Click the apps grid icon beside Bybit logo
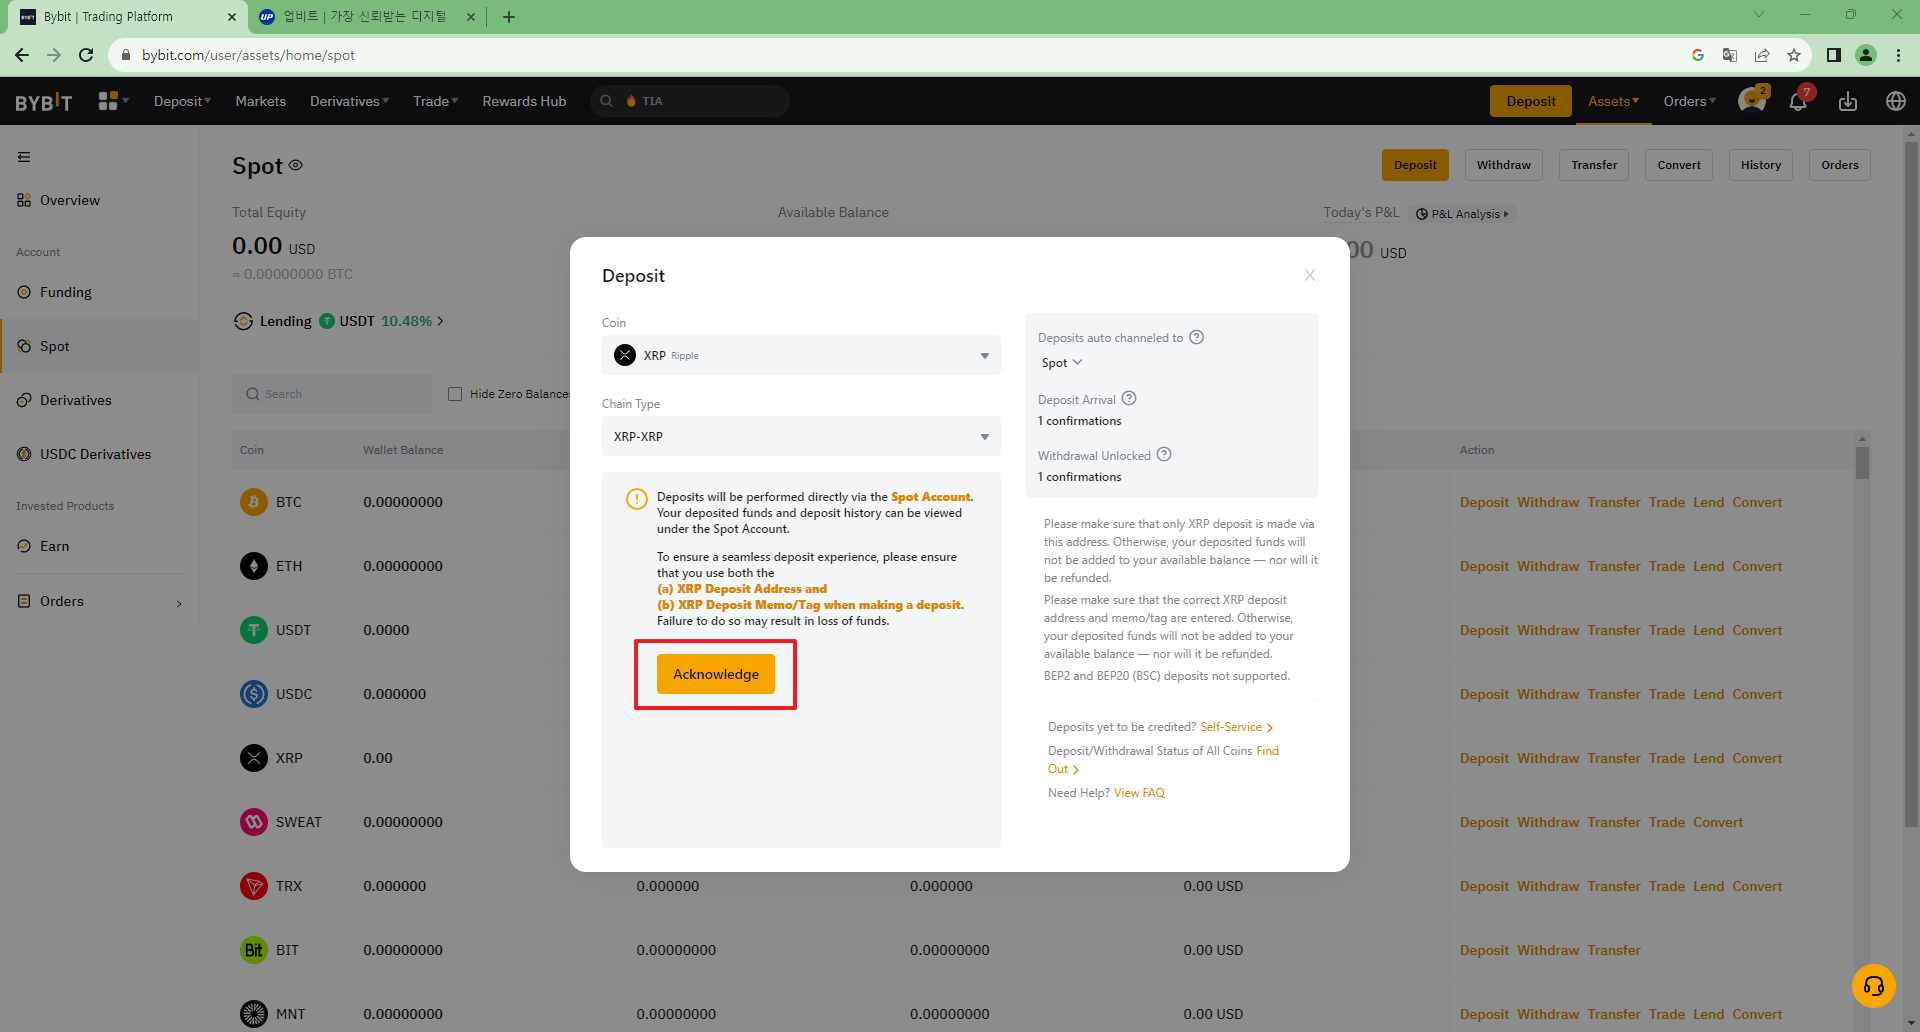This screenshot has width=1920, height=1032. pyautogui.click(x=108, y=101)
